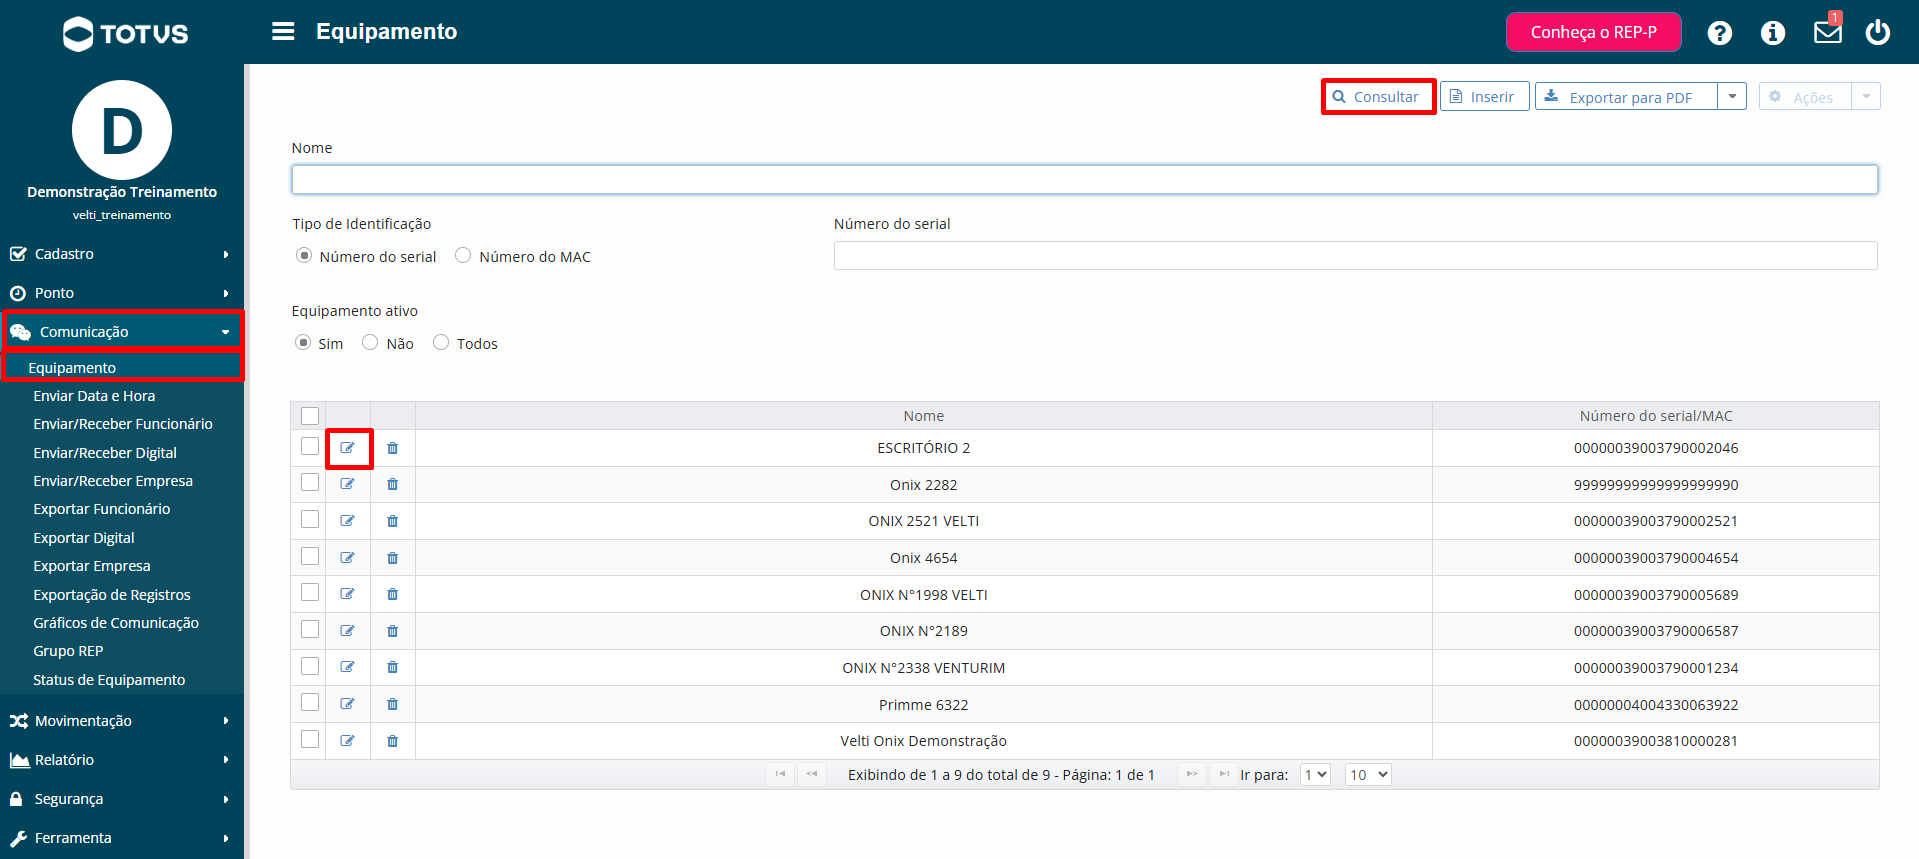The width and height of the screenshot is (1919, 859).
Task: Edit the ONIX 2521 VELTI row
Action: (347, 521)
